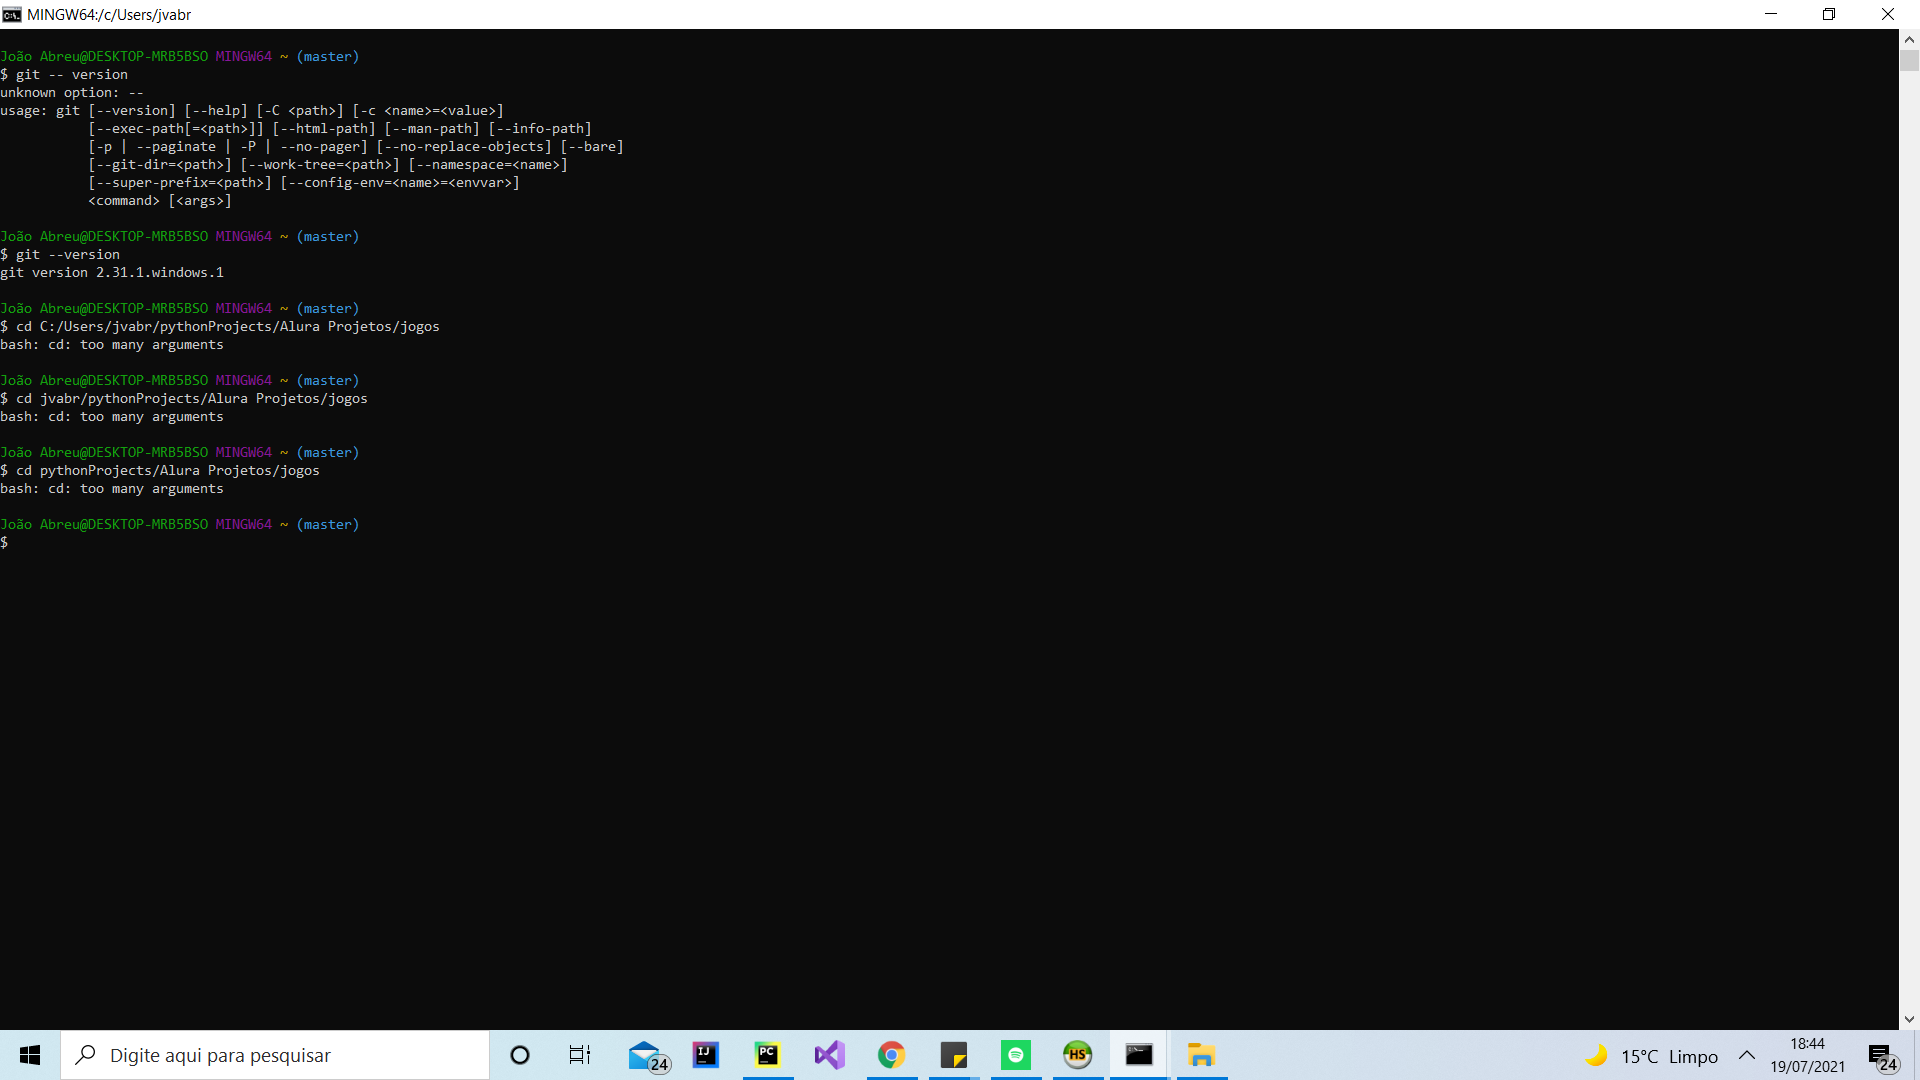The height and width of the screenshot is (1080, 1920).
Task: Click the last '$' prompt line
Action: click(x=5, y=543)
